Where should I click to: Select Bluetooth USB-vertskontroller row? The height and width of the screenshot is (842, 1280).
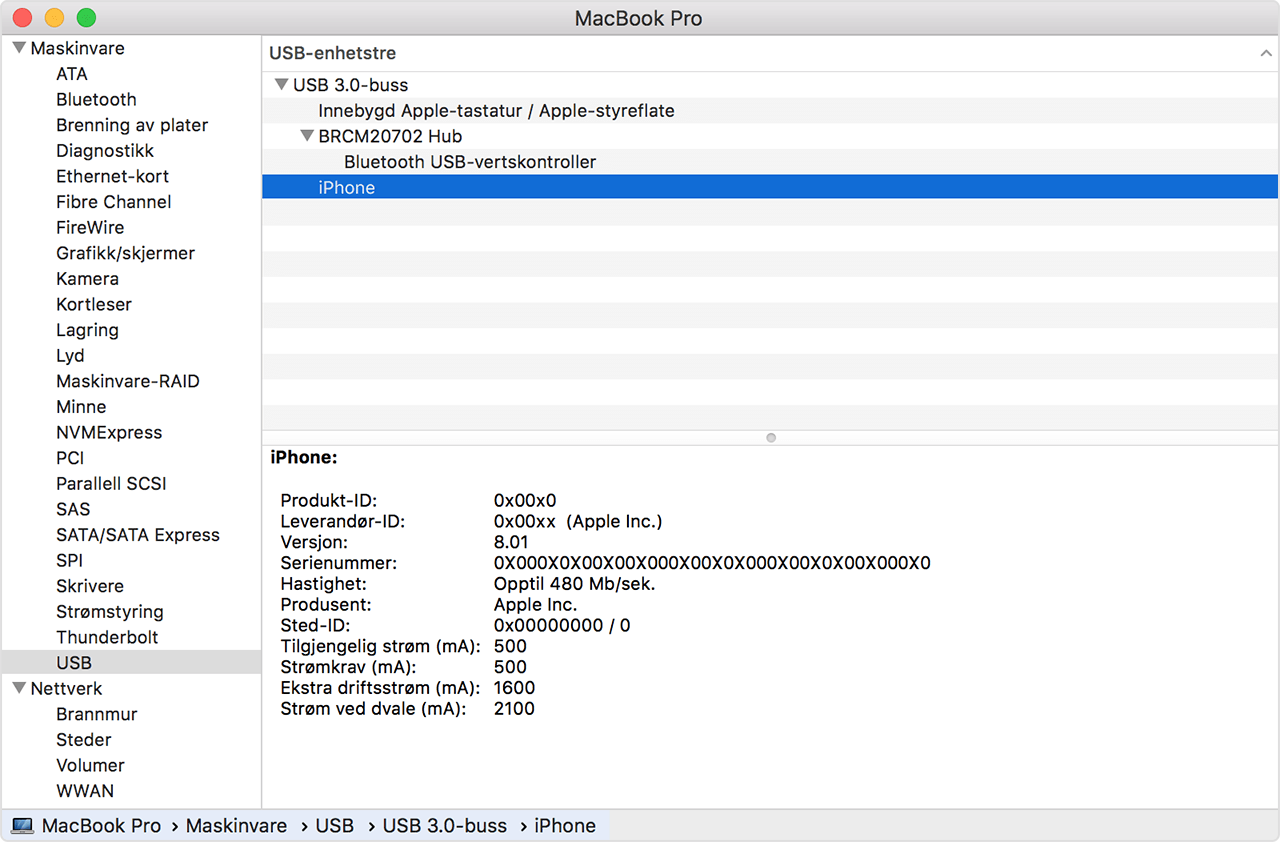point(770,162)
